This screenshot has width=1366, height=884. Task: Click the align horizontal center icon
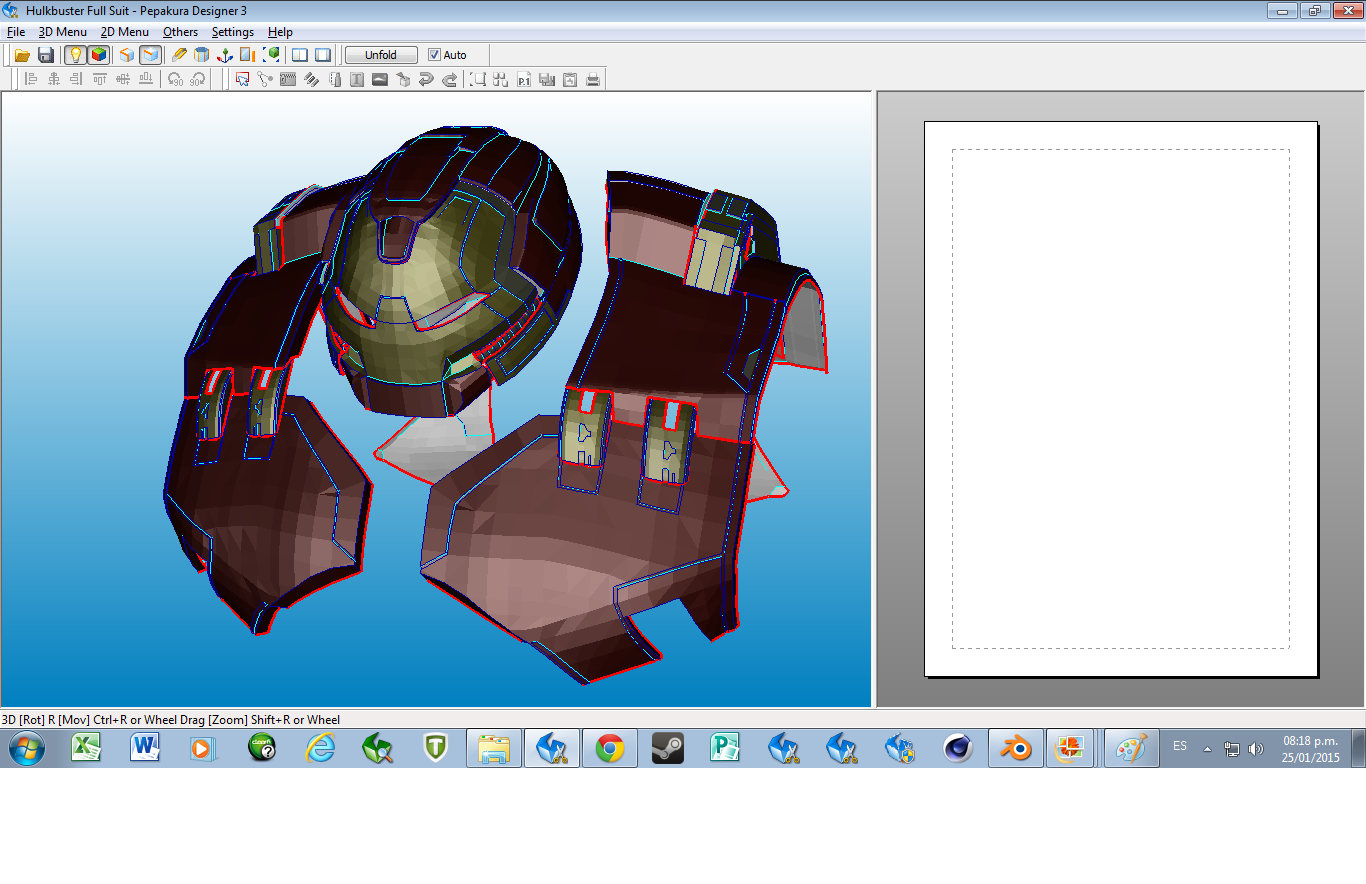[x=54, y=79]
